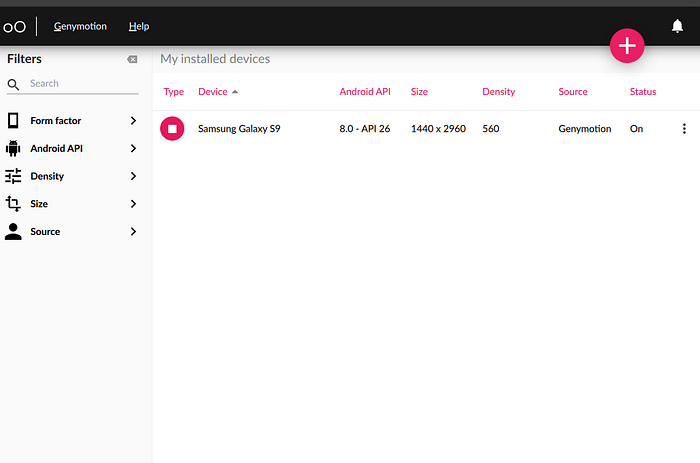Sort by Status column header
Screen dimensions: 700x463
(x=643, y=92)
